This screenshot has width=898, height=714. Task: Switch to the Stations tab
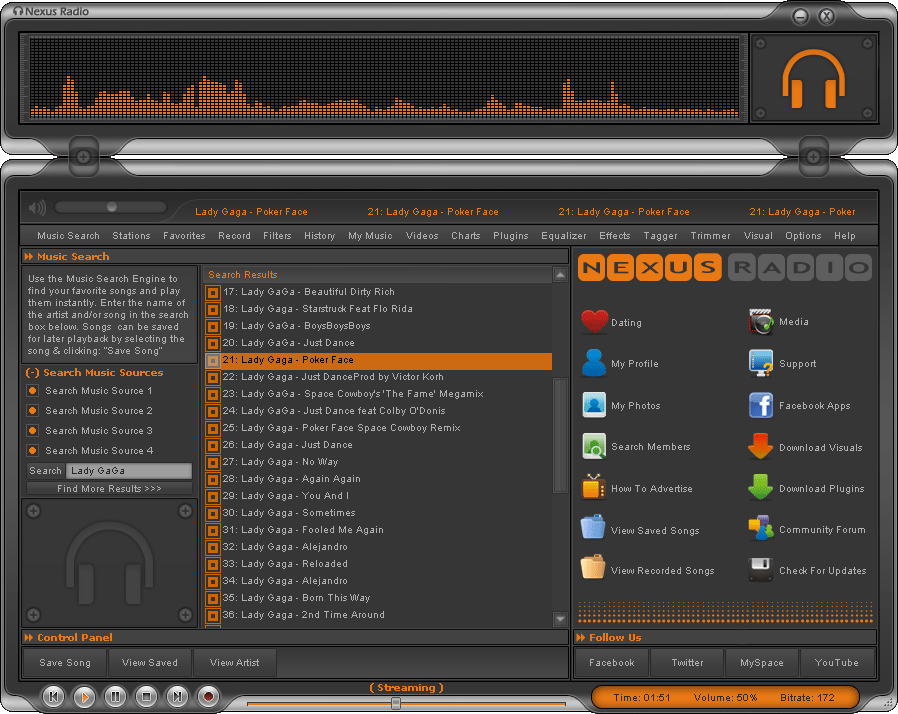tap(131, 236)
